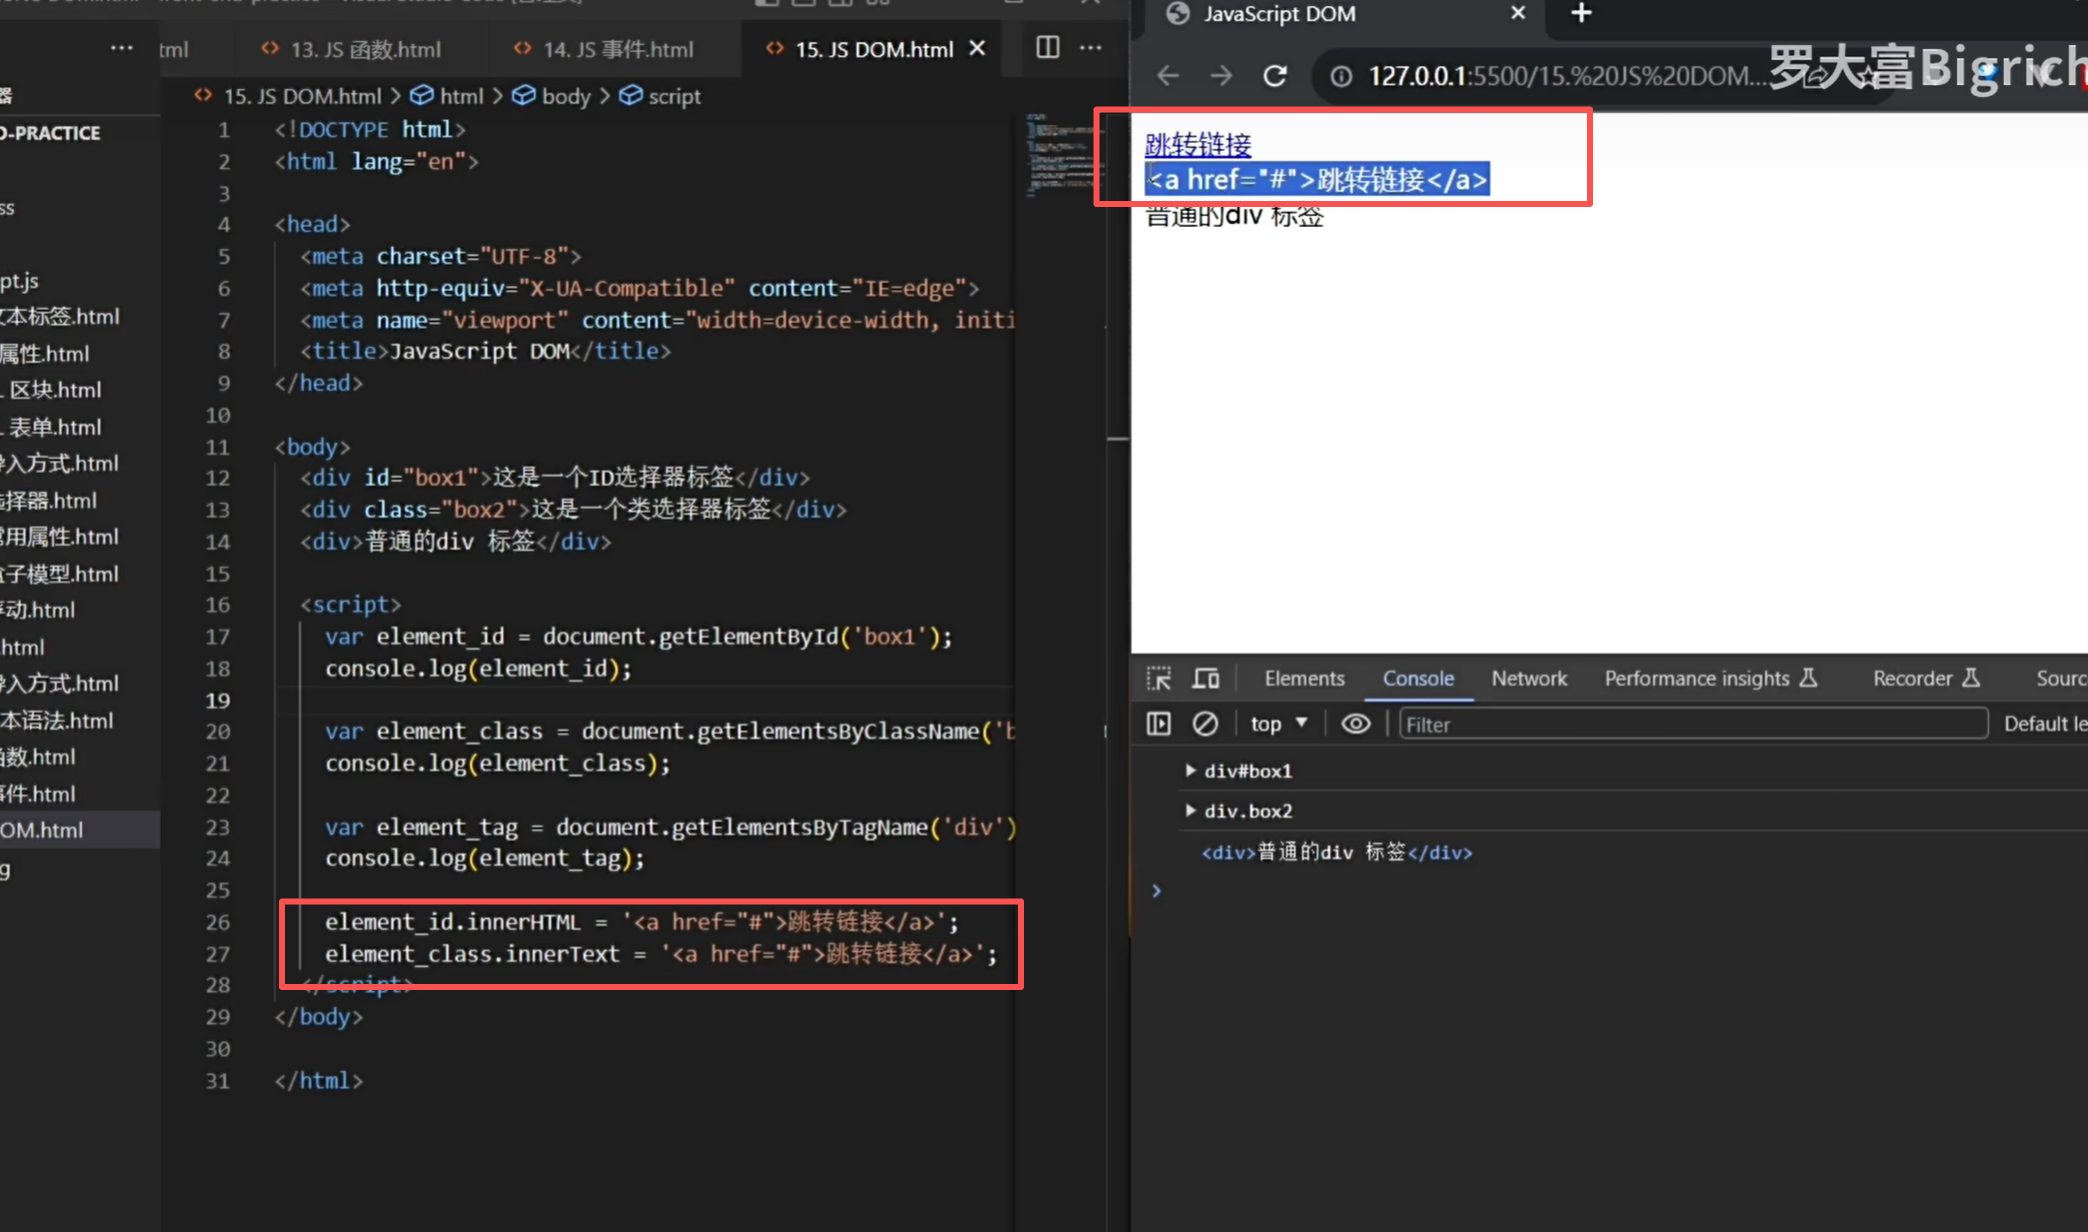
Task: Click the browser reload icon
Action: [x=1275, y=76]
